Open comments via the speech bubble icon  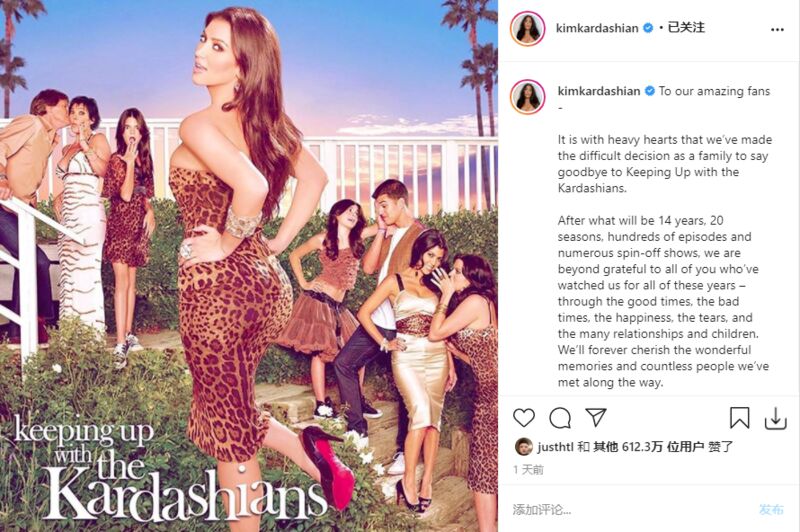point(560,418)
